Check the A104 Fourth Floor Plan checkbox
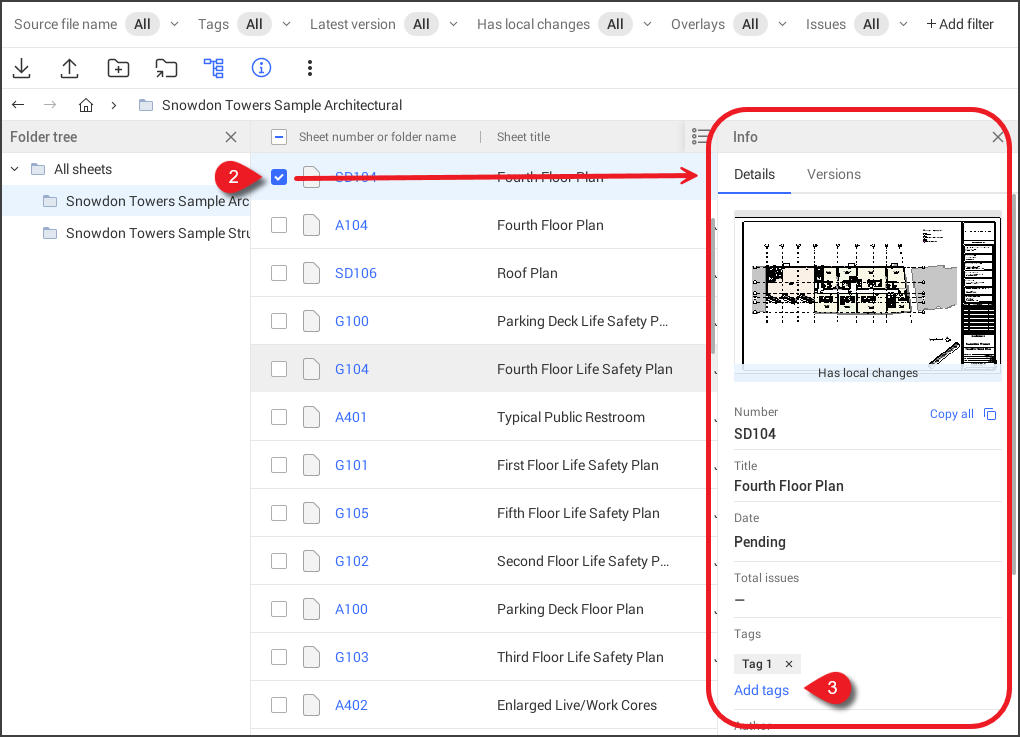 coord(279,225)
